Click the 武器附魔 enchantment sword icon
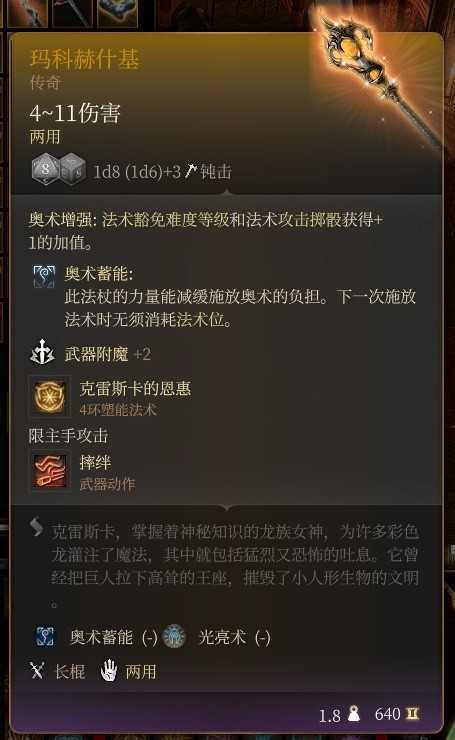The height and width of the screenshot is (740, 455). (42, 353)
